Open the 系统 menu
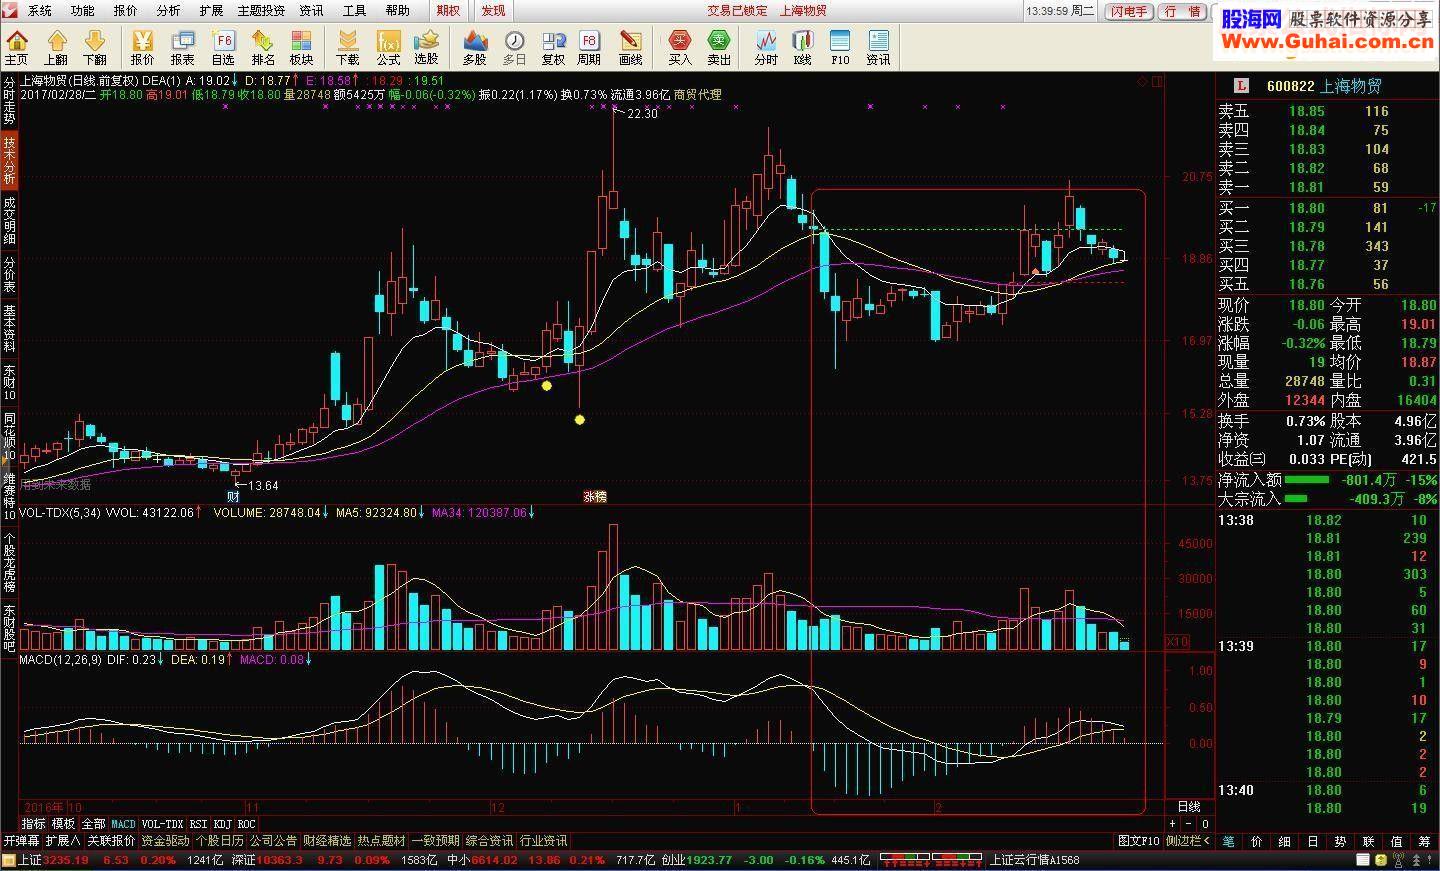This screenshot has width=1440, height=871. click(39, 11)
